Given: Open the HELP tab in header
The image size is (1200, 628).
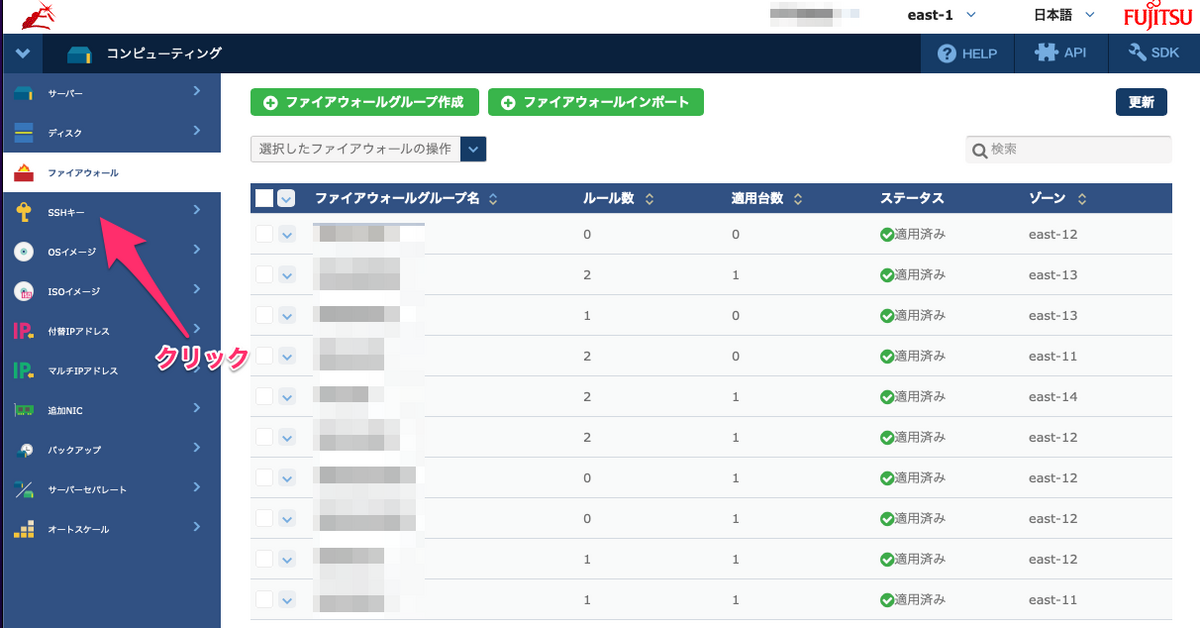Looking at the screenshot, I should (967, 53).
